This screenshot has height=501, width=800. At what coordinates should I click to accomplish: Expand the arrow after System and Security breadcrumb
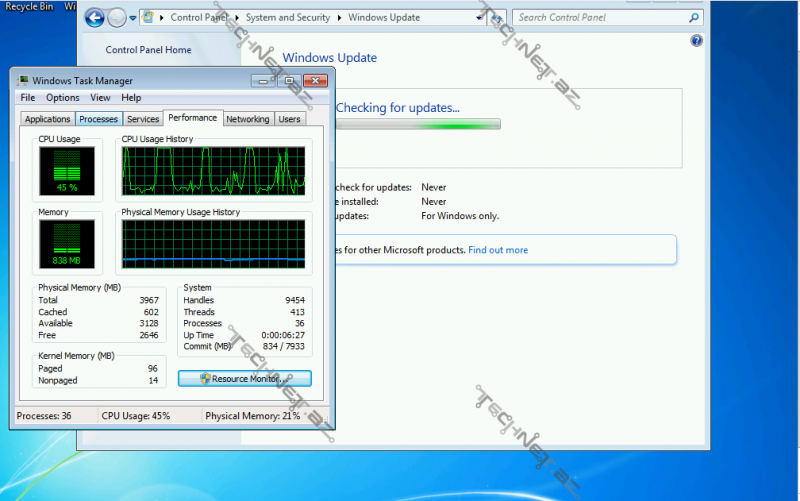click(x=340, y=18)
